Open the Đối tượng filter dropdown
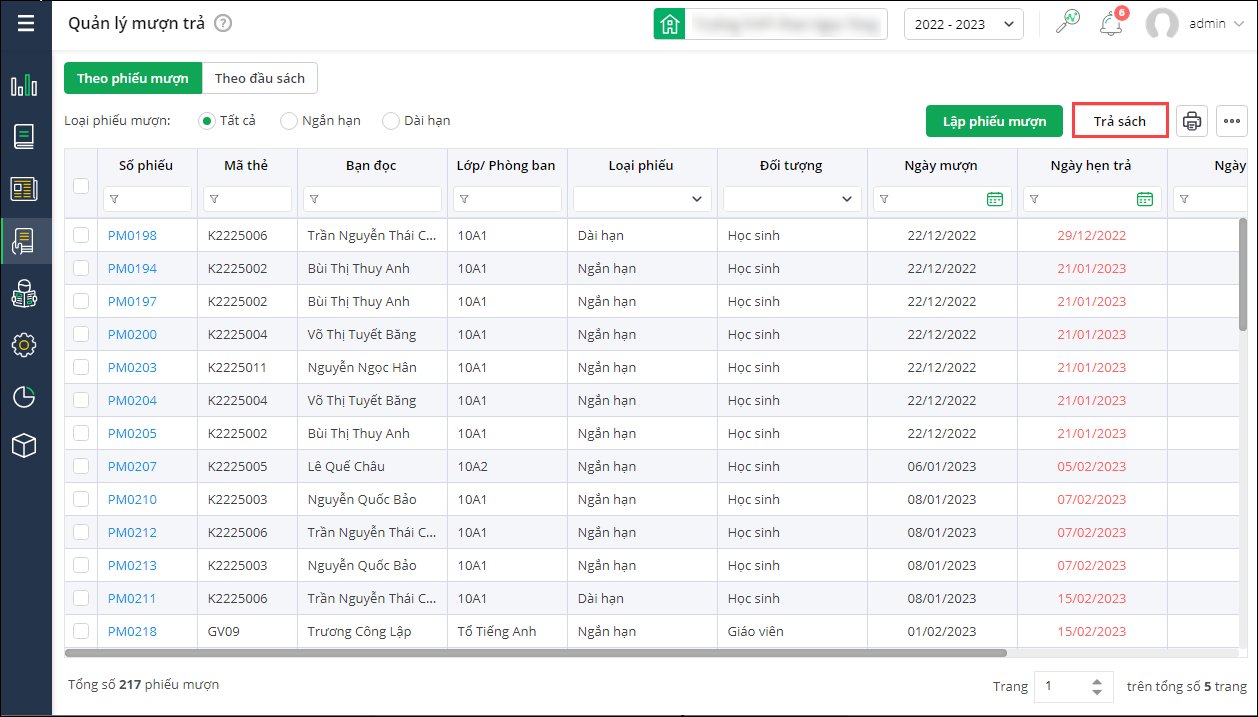 point(792,199)
